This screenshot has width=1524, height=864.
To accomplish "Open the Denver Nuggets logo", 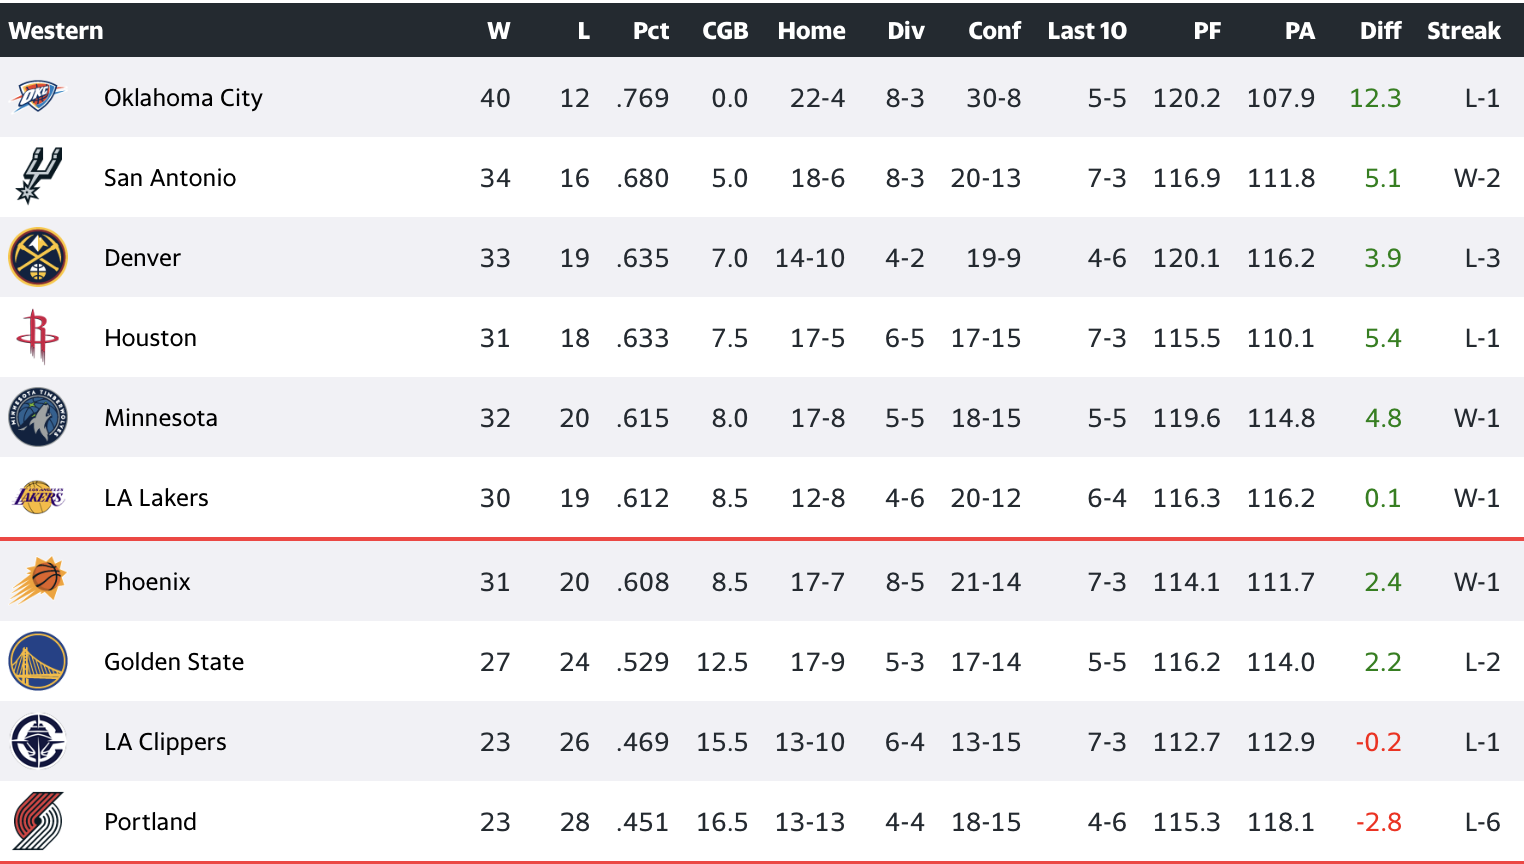I will pos(38,257).
